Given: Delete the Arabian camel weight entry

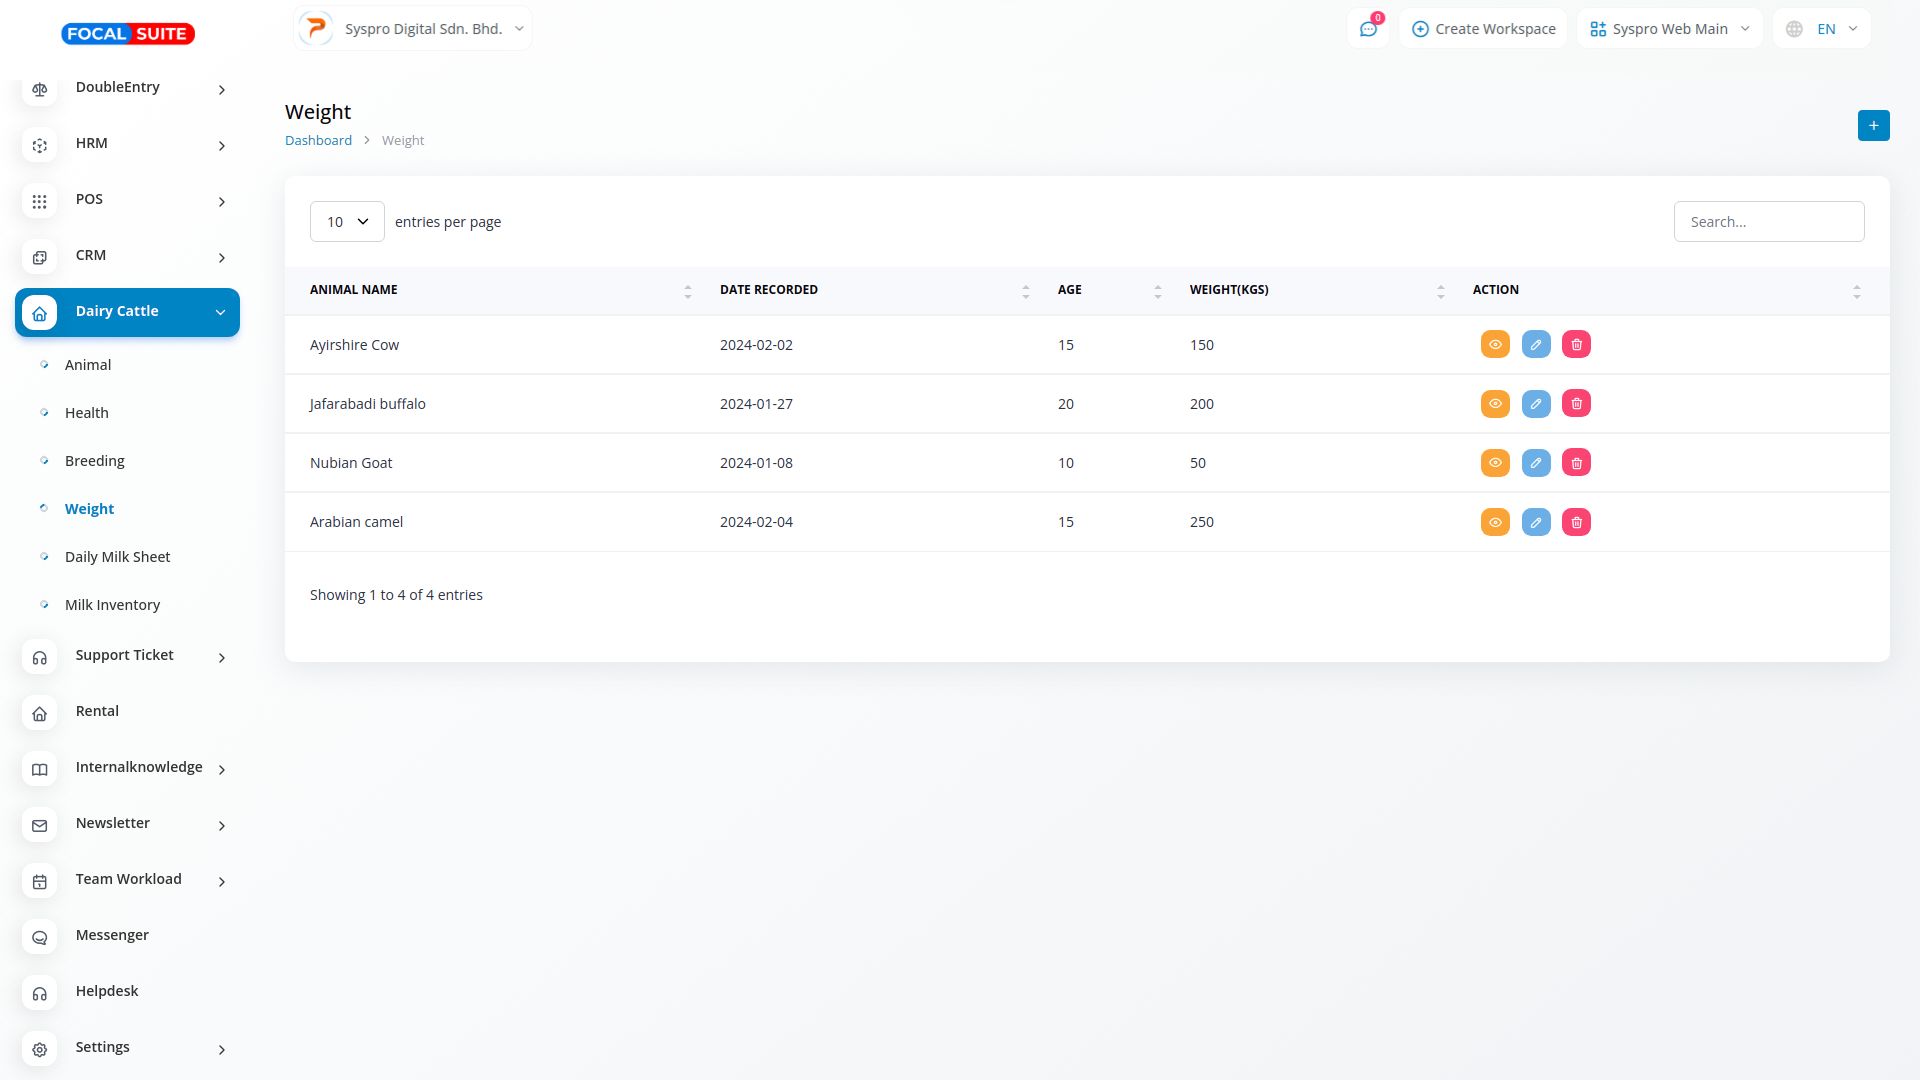Looking at the screenshot, I should click(x=1576, y=522).
